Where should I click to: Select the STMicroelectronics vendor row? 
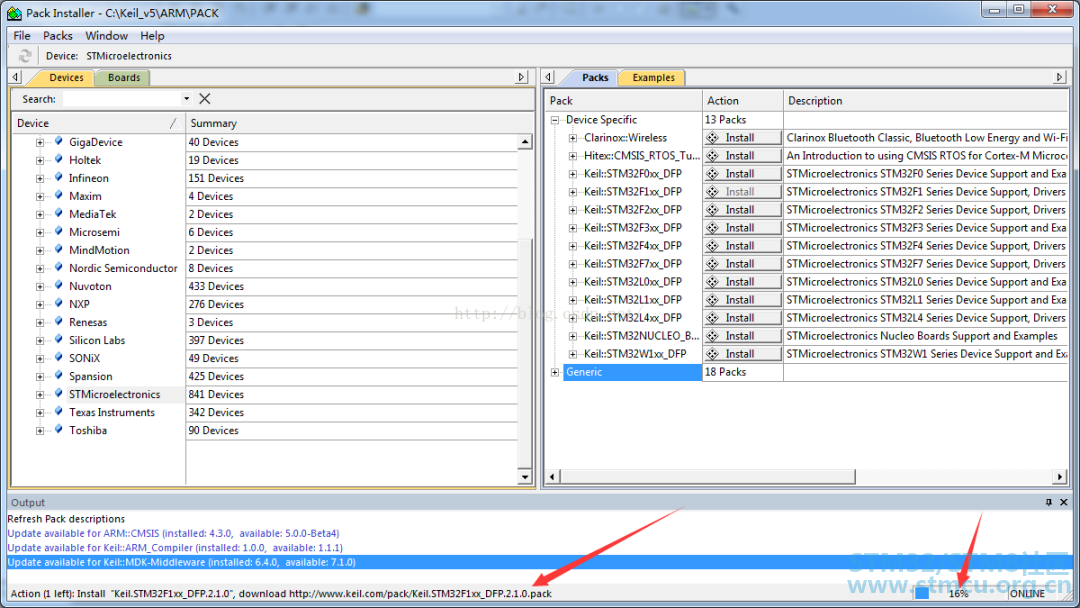pyautogui.click(x=114, y=395)
